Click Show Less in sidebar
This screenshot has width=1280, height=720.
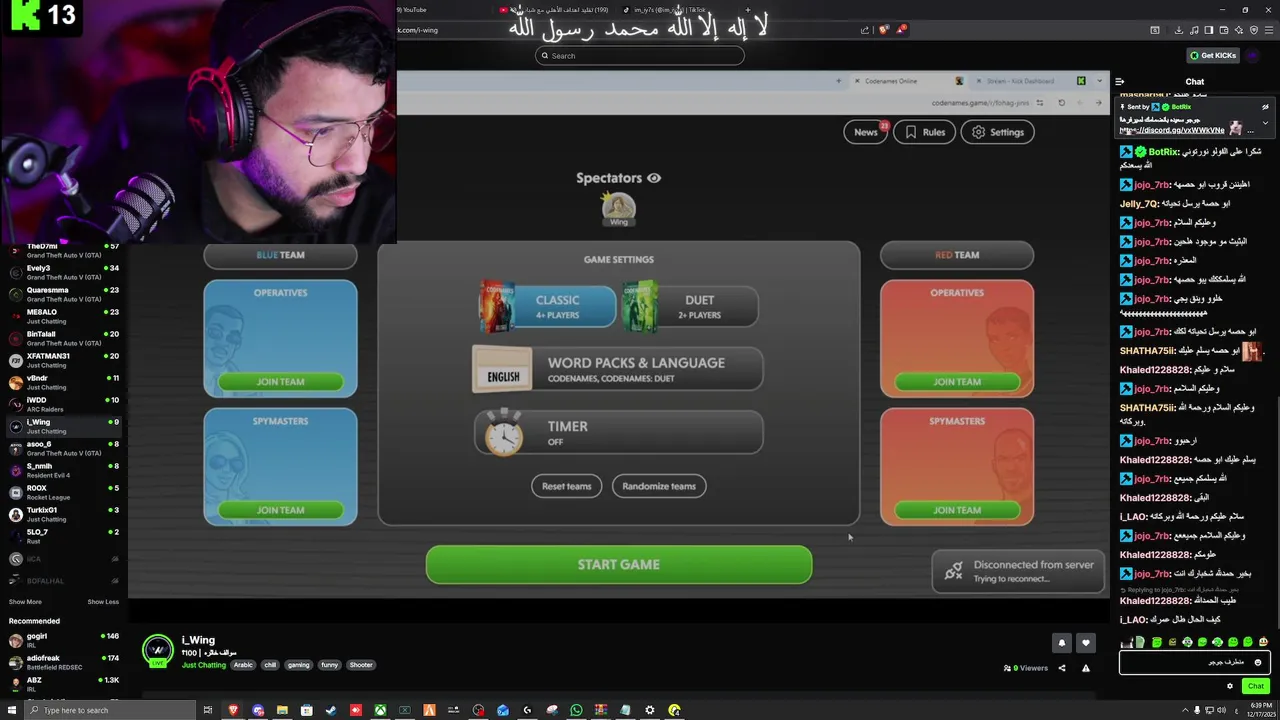[103, 602]
